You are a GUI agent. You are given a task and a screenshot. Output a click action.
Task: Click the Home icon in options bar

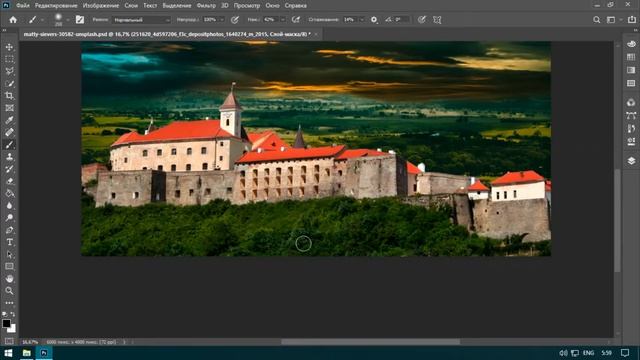(13, 20)
